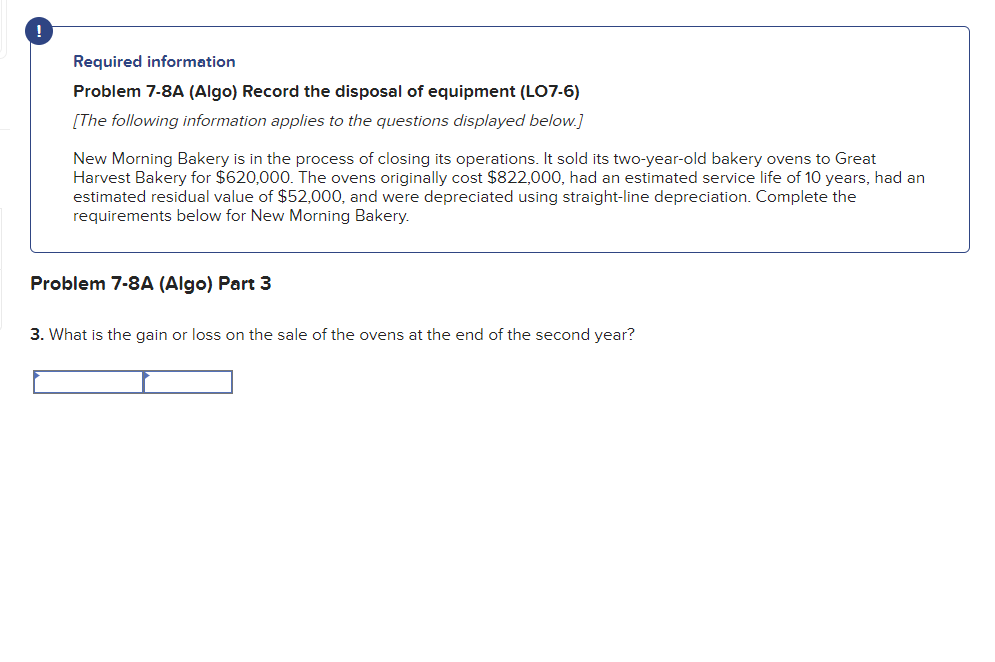Select the Required information heading
The height and width of the screenshot is (662, 995).
(x=154, y=61)
